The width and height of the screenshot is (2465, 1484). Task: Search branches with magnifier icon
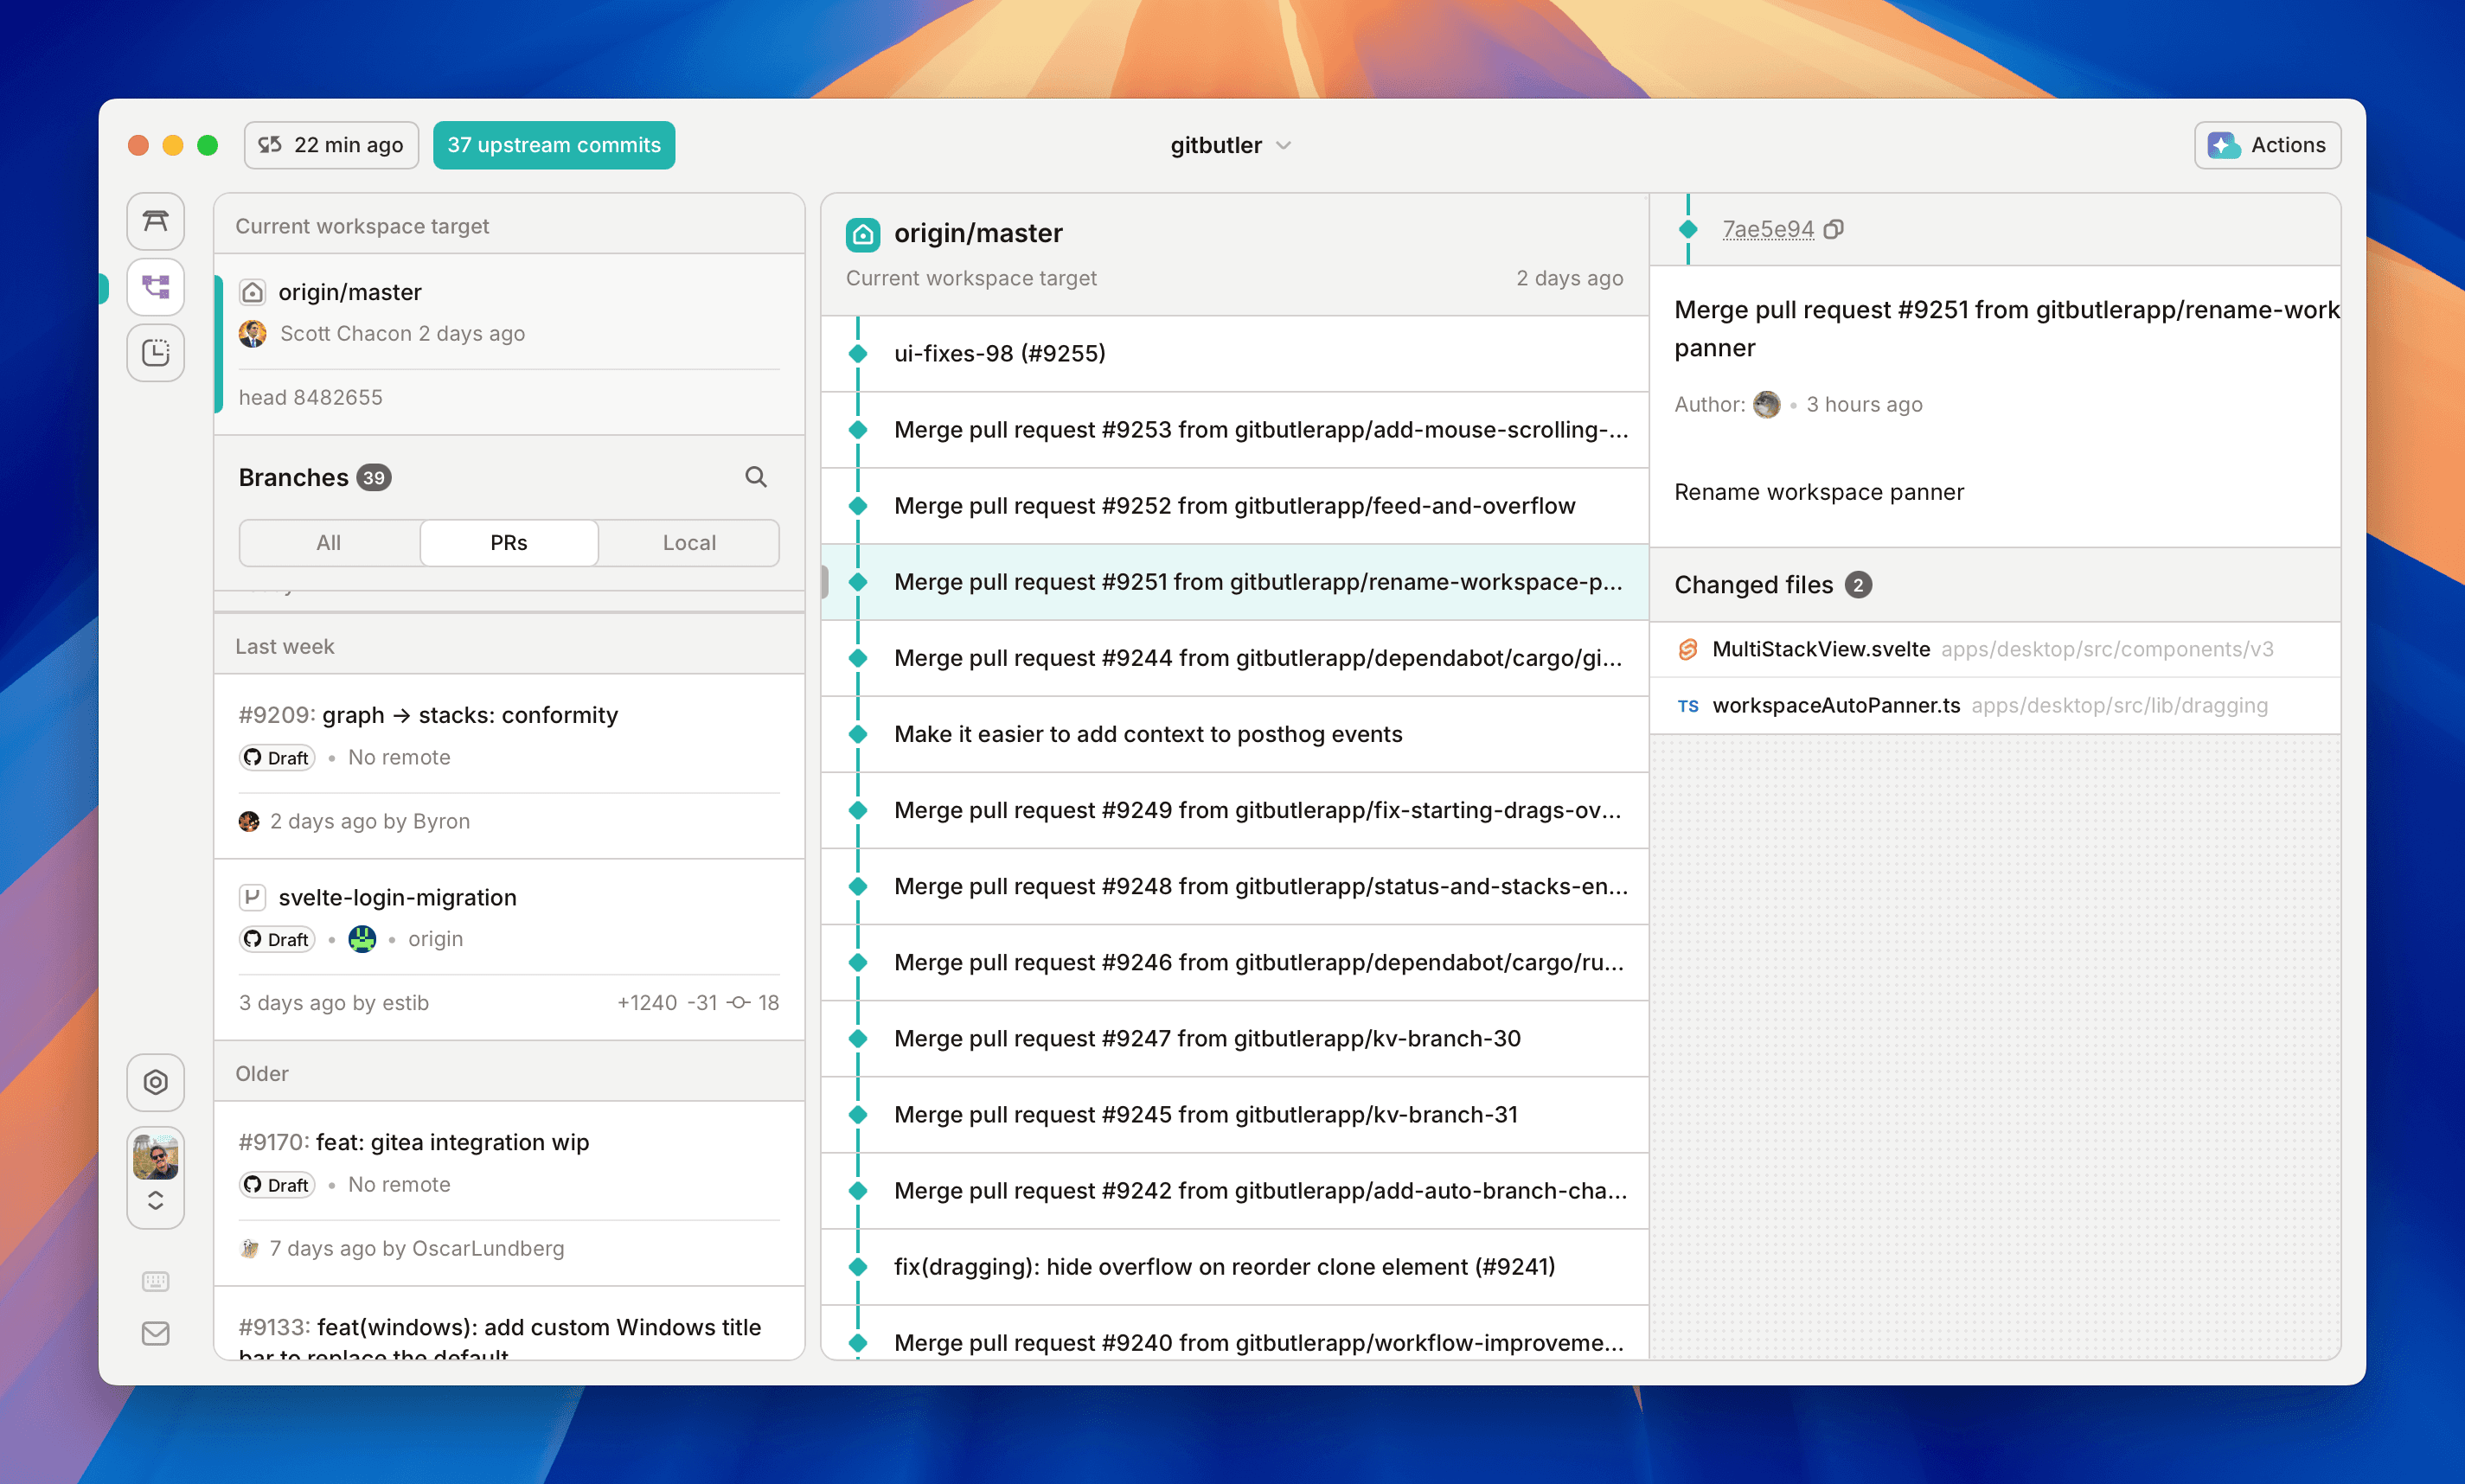tap(756, 477)
